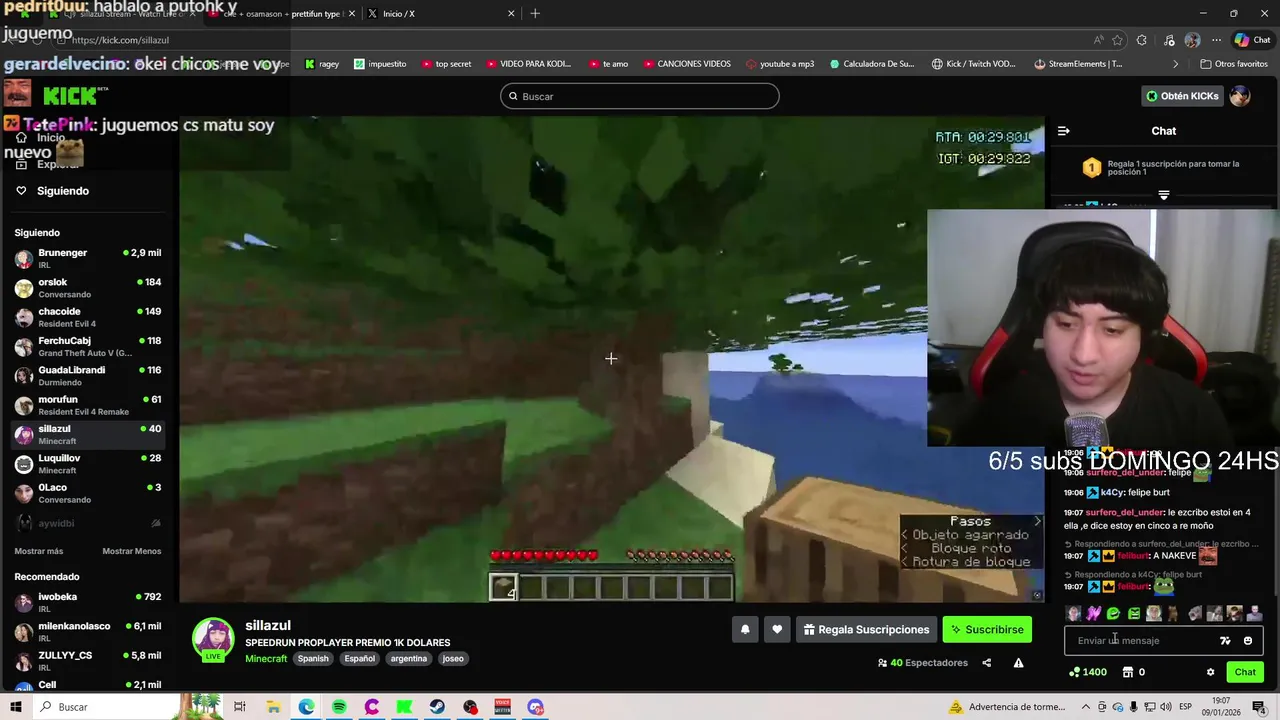Click the Advertencia de tormenta weather alert
Image resolution: width=1280 pixels, height=720 pixels.
1007,707
